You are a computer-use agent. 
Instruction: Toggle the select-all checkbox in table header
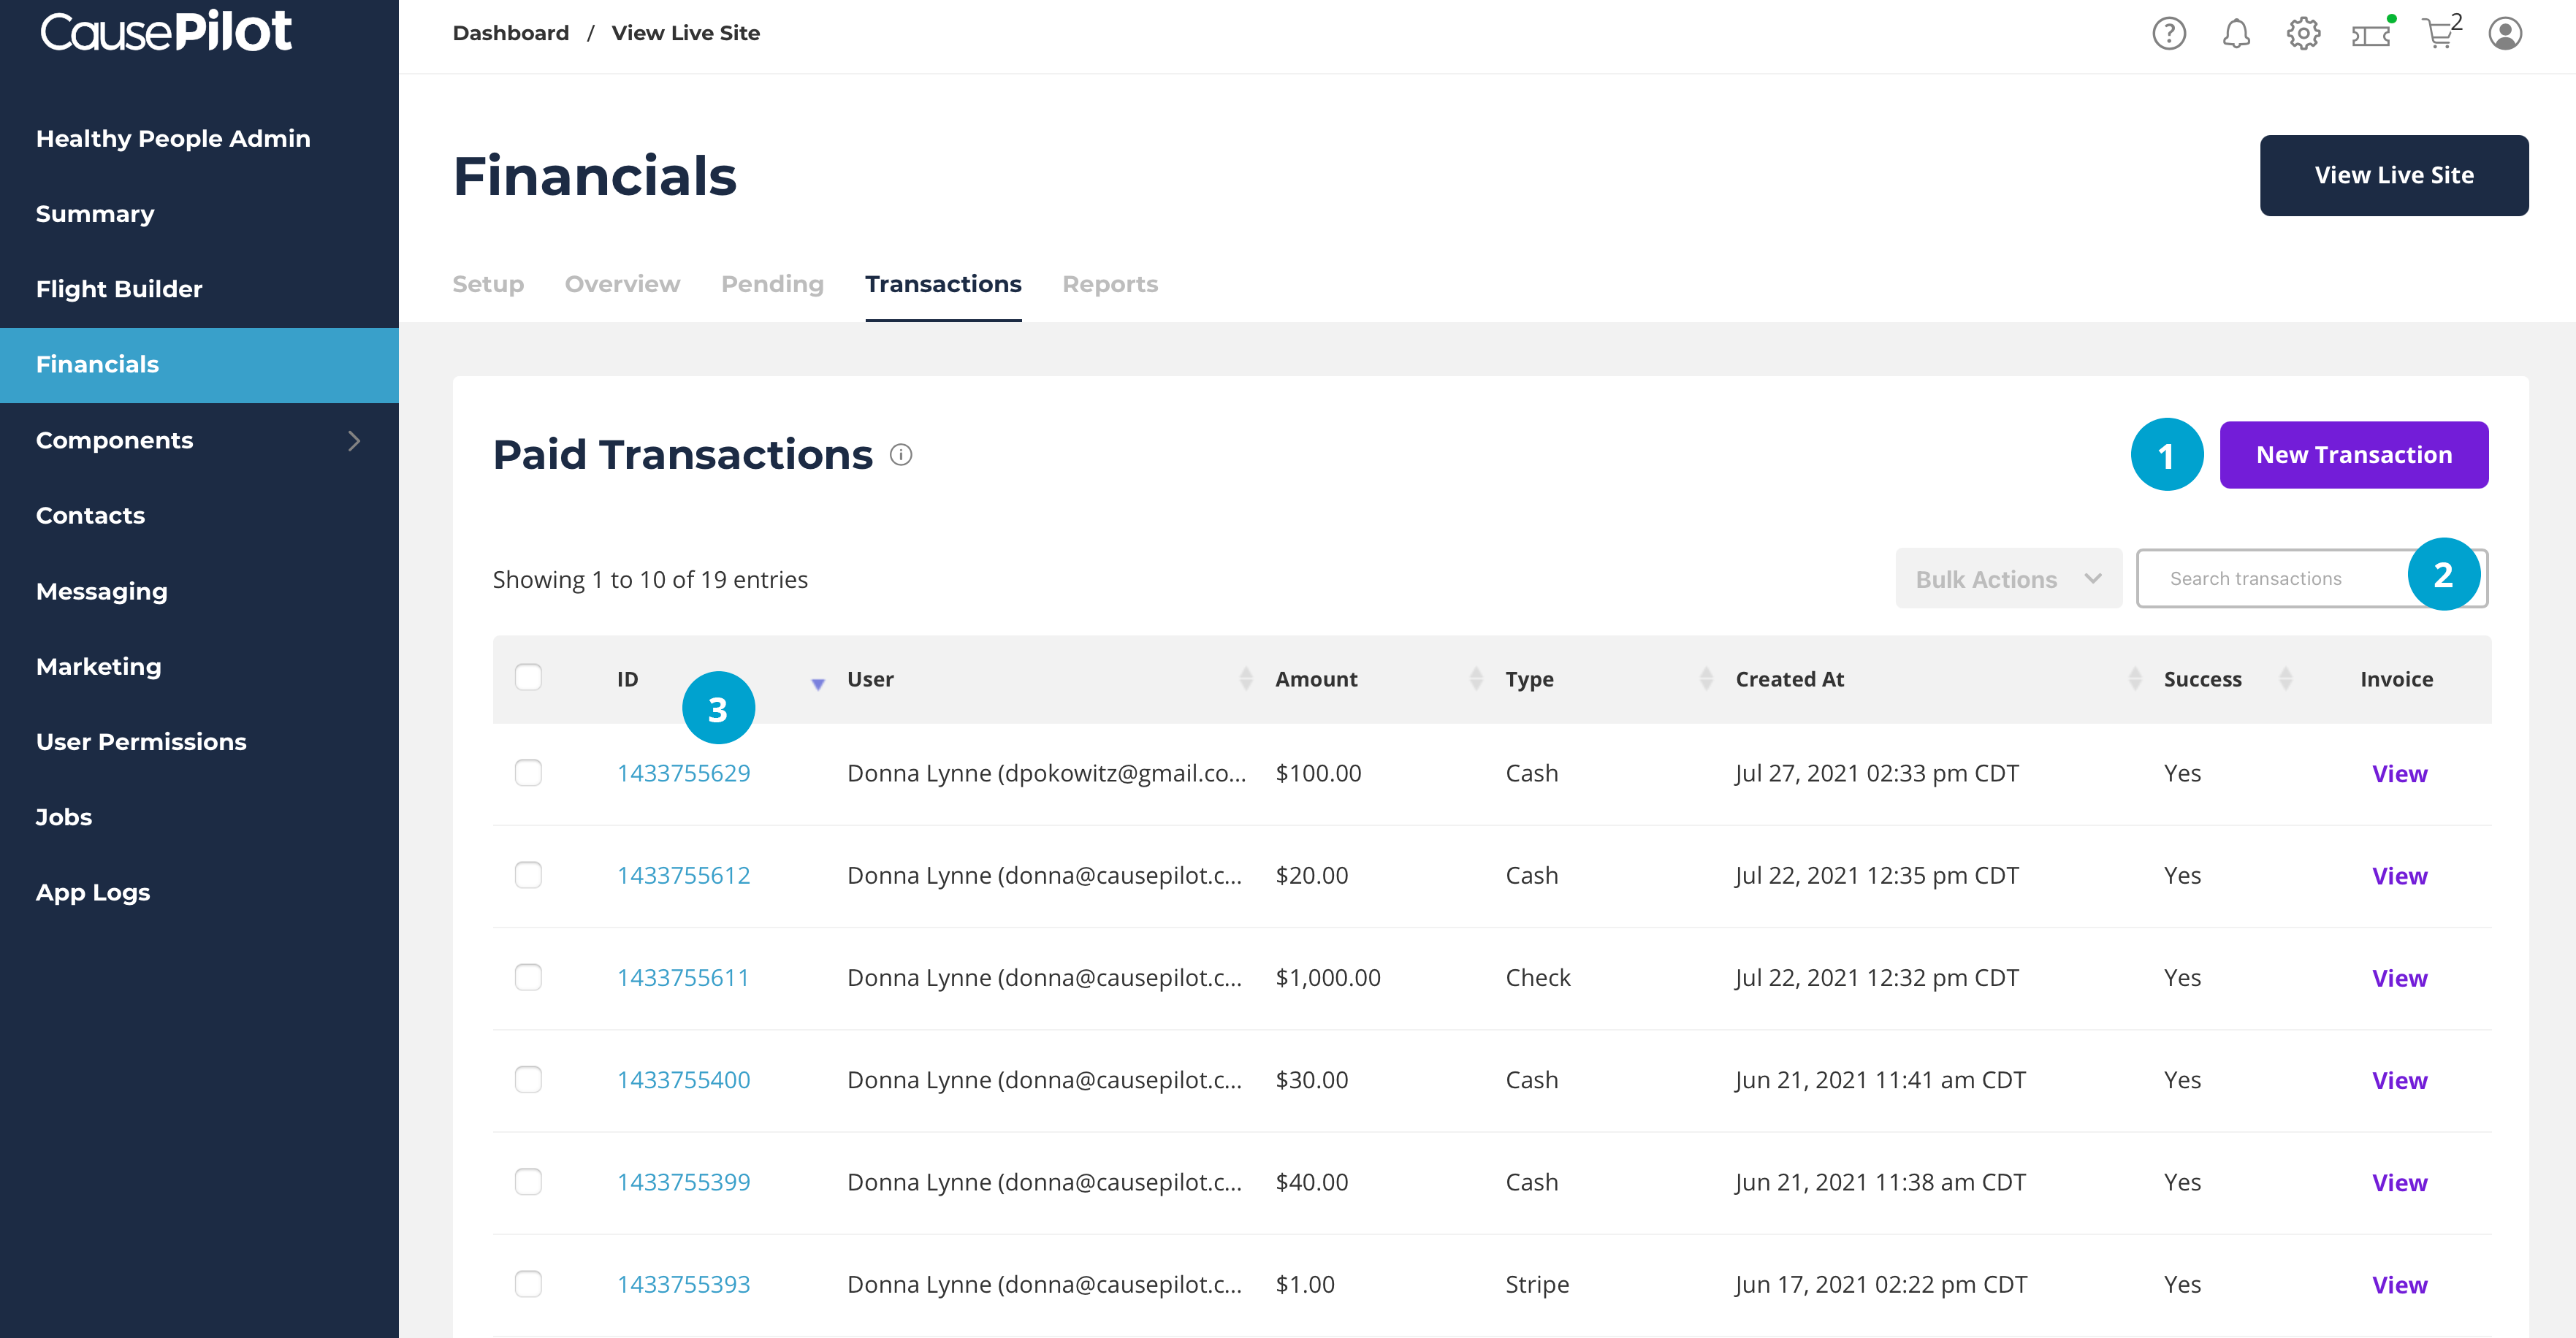click(528, 677)
